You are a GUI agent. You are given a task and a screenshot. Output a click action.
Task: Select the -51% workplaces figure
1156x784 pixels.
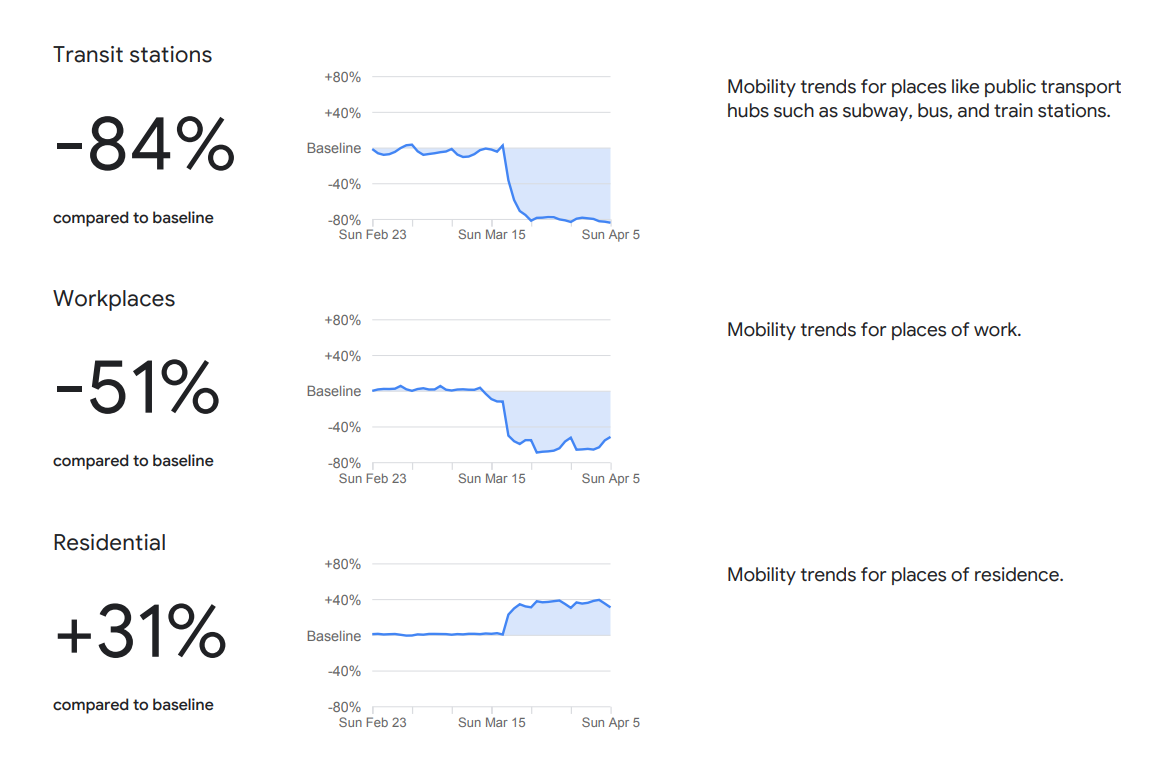[136, 389]
